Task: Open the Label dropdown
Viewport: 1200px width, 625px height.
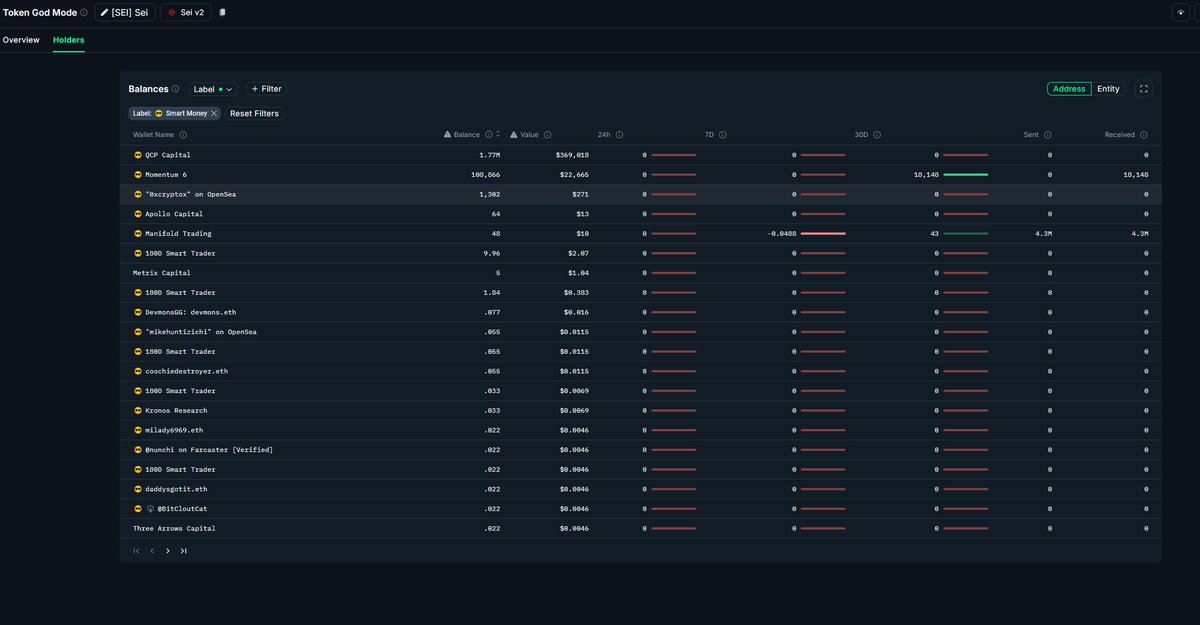Action: point(213,89)
